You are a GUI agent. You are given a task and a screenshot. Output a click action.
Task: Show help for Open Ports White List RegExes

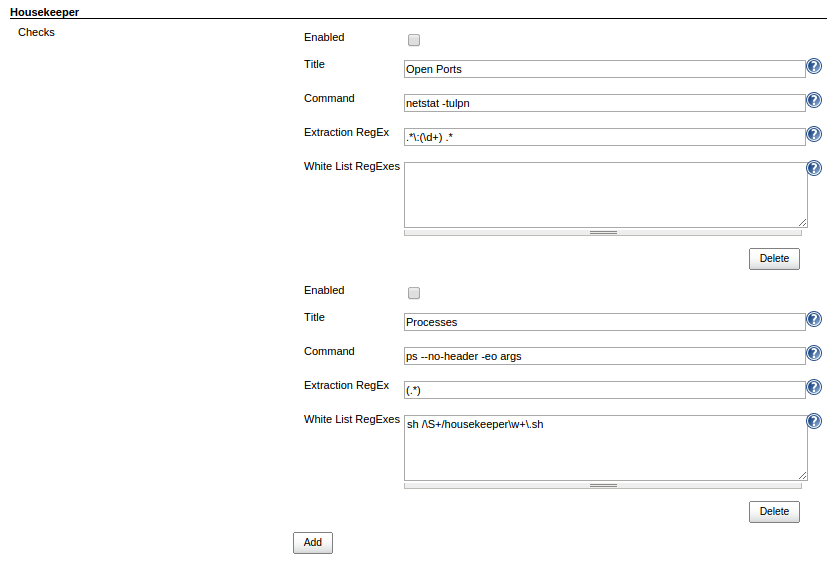814,168
